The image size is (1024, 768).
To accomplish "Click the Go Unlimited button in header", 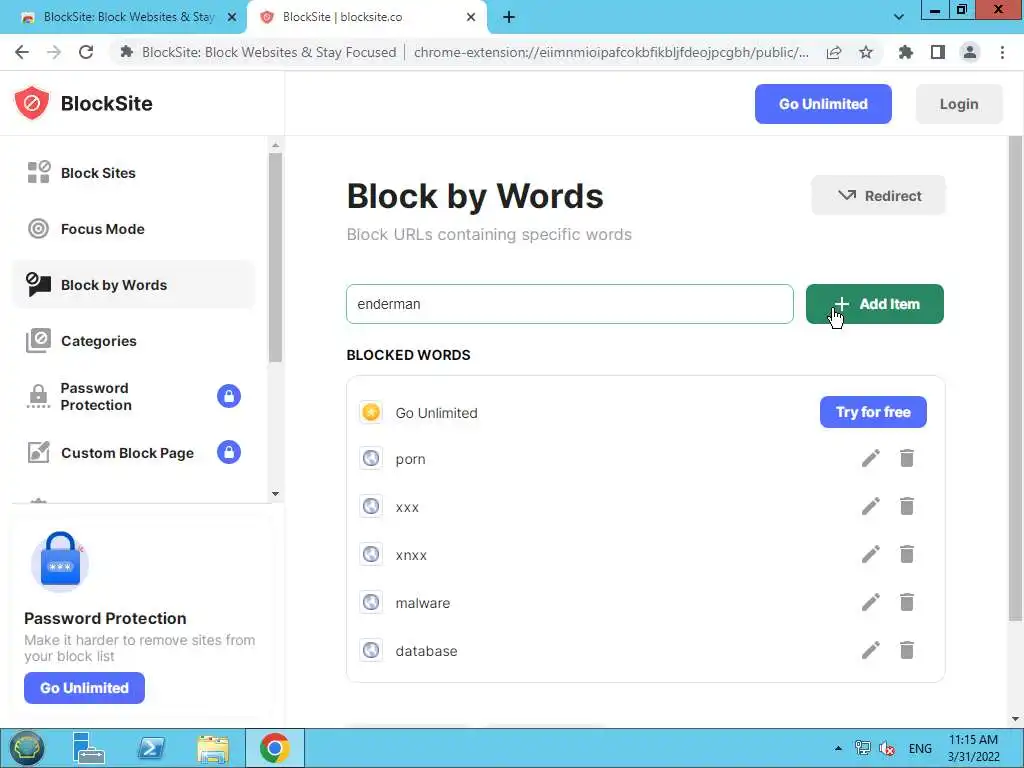I will pos(823,104).
